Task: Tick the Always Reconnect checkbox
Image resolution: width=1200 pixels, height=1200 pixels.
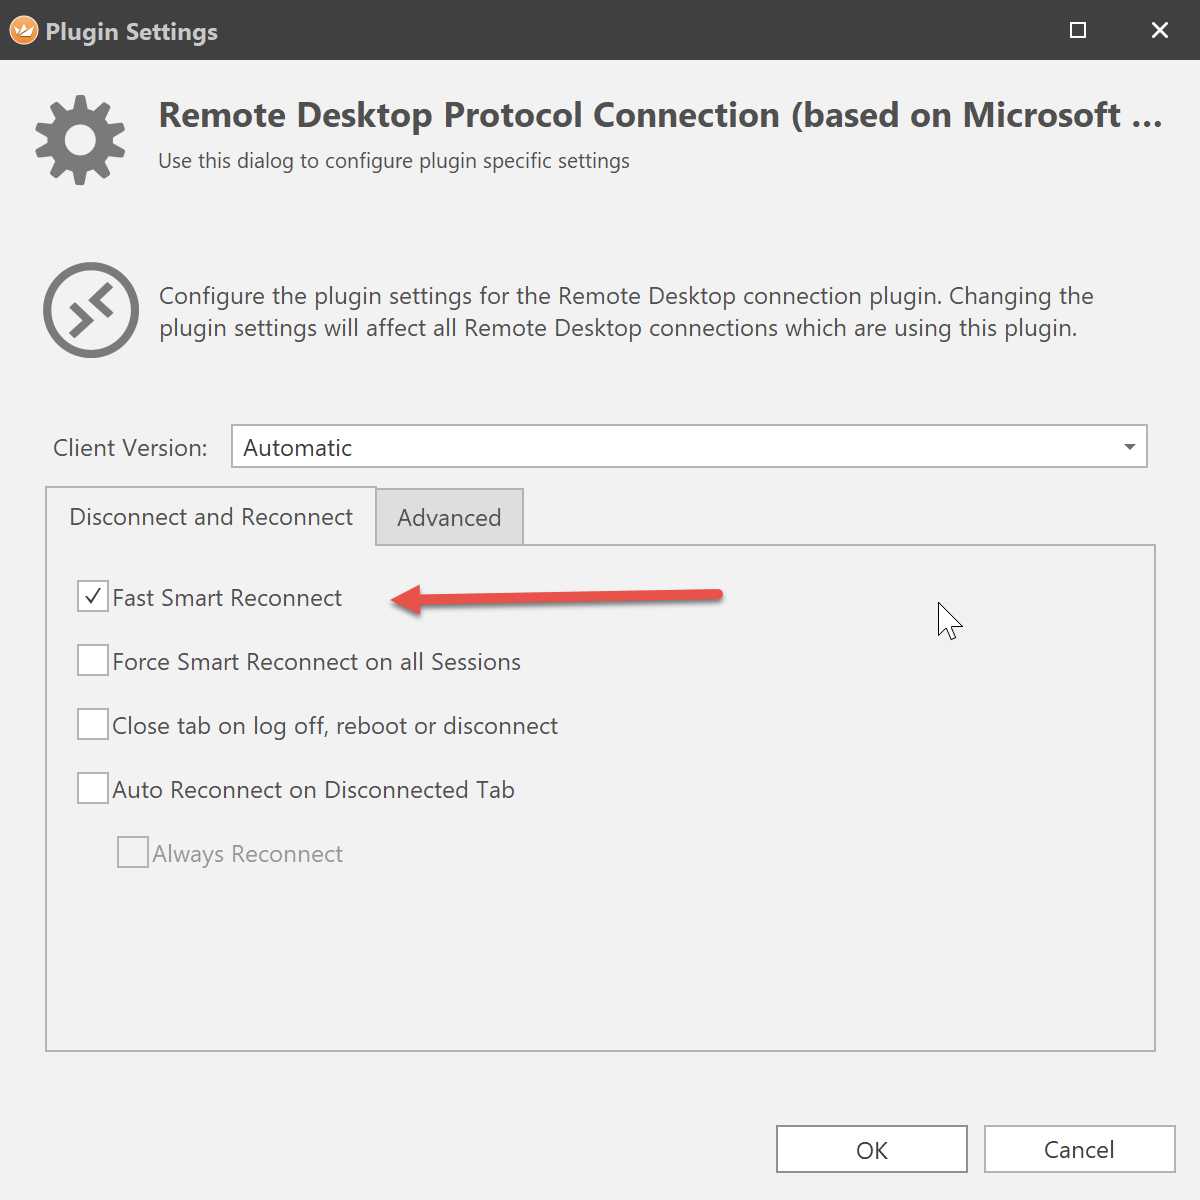Action: pyautogui.click(x=133, y=853)
